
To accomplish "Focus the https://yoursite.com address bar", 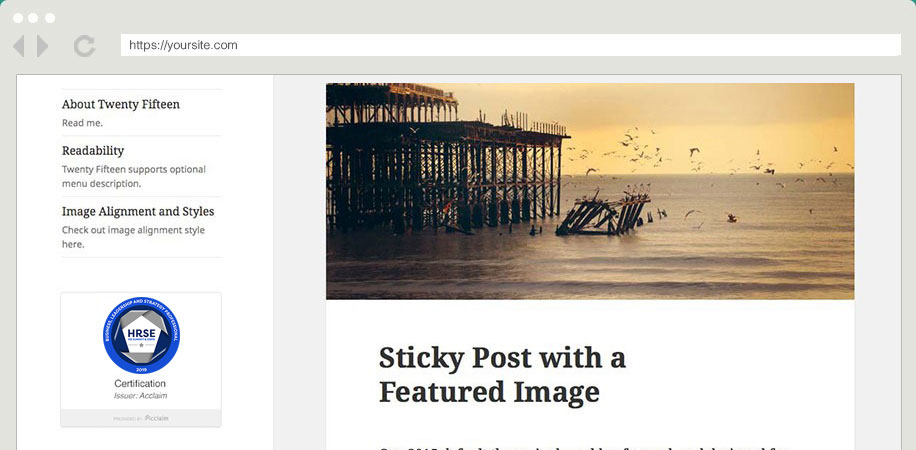I will [511, 45].
